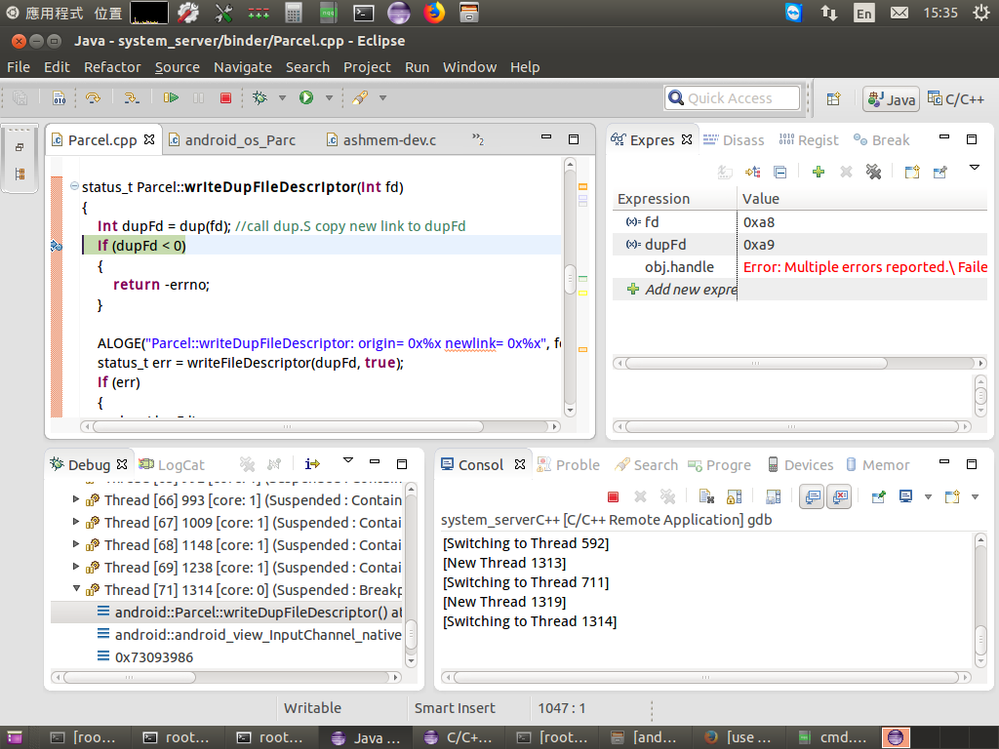The image size is (999, 749).
Task: Click the editor vertical scrollbar thumb
Action: coord(570,280)
